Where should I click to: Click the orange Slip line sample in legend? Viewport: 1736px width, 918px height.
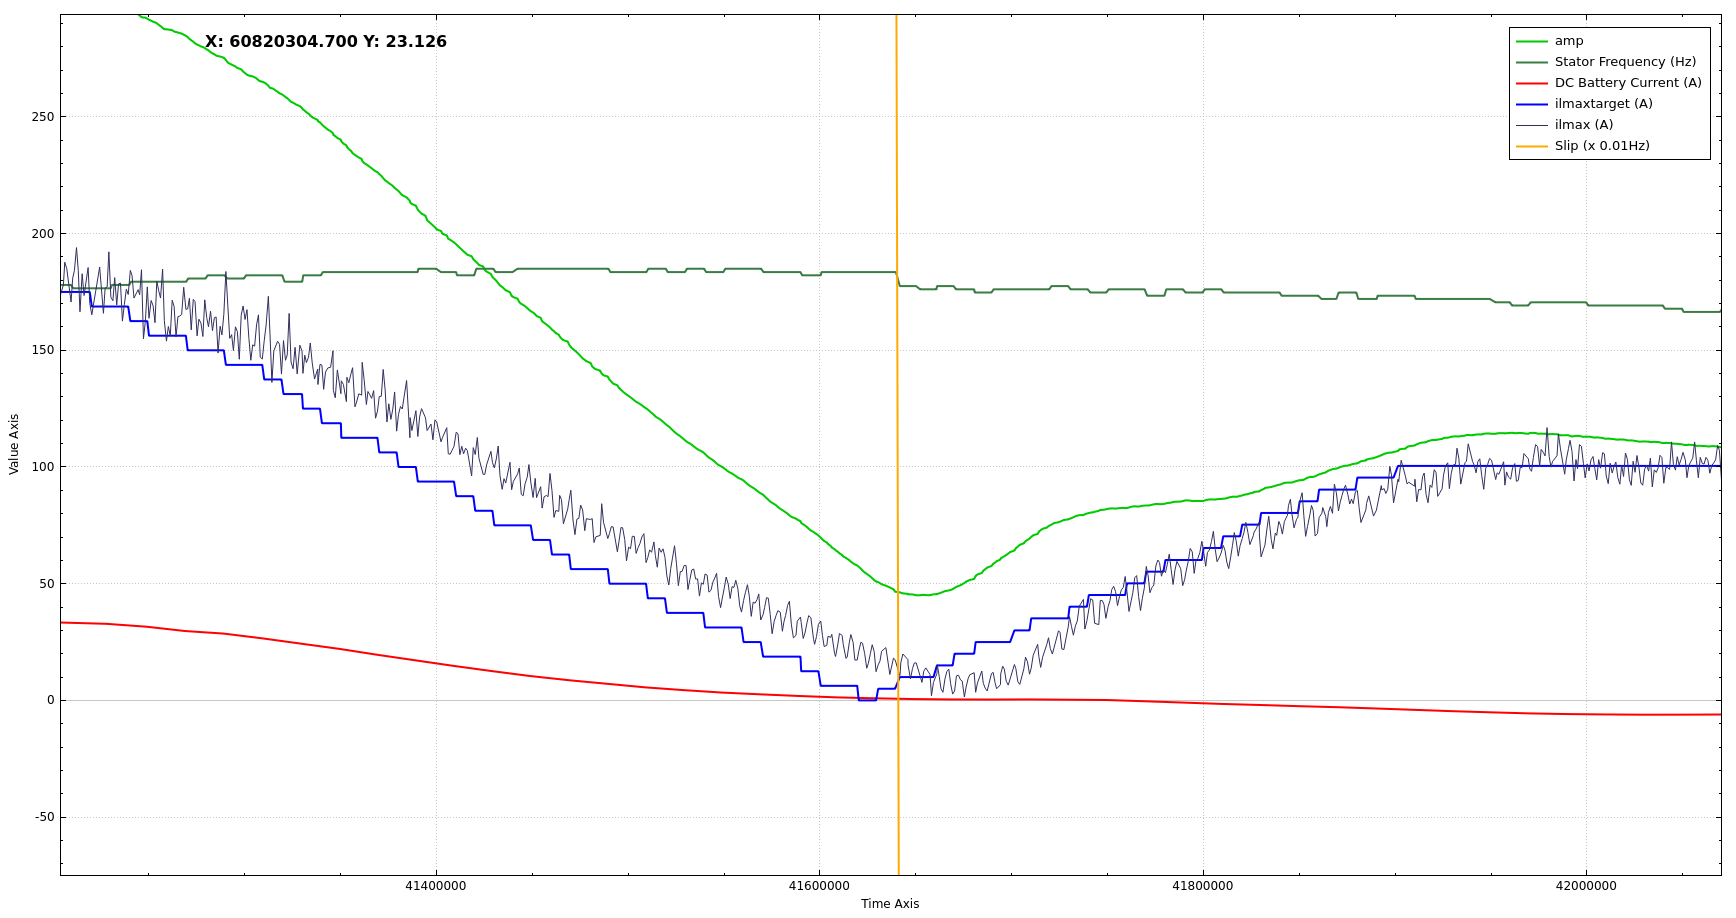pos(1531,146)
